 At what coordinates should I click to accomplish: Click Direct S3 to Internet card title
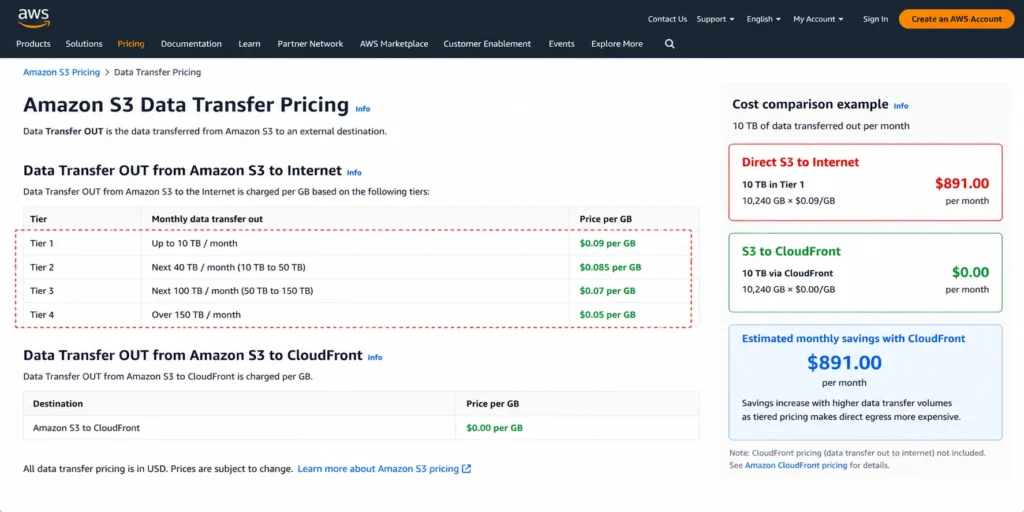pyautogui.click(x=800, y=162)
